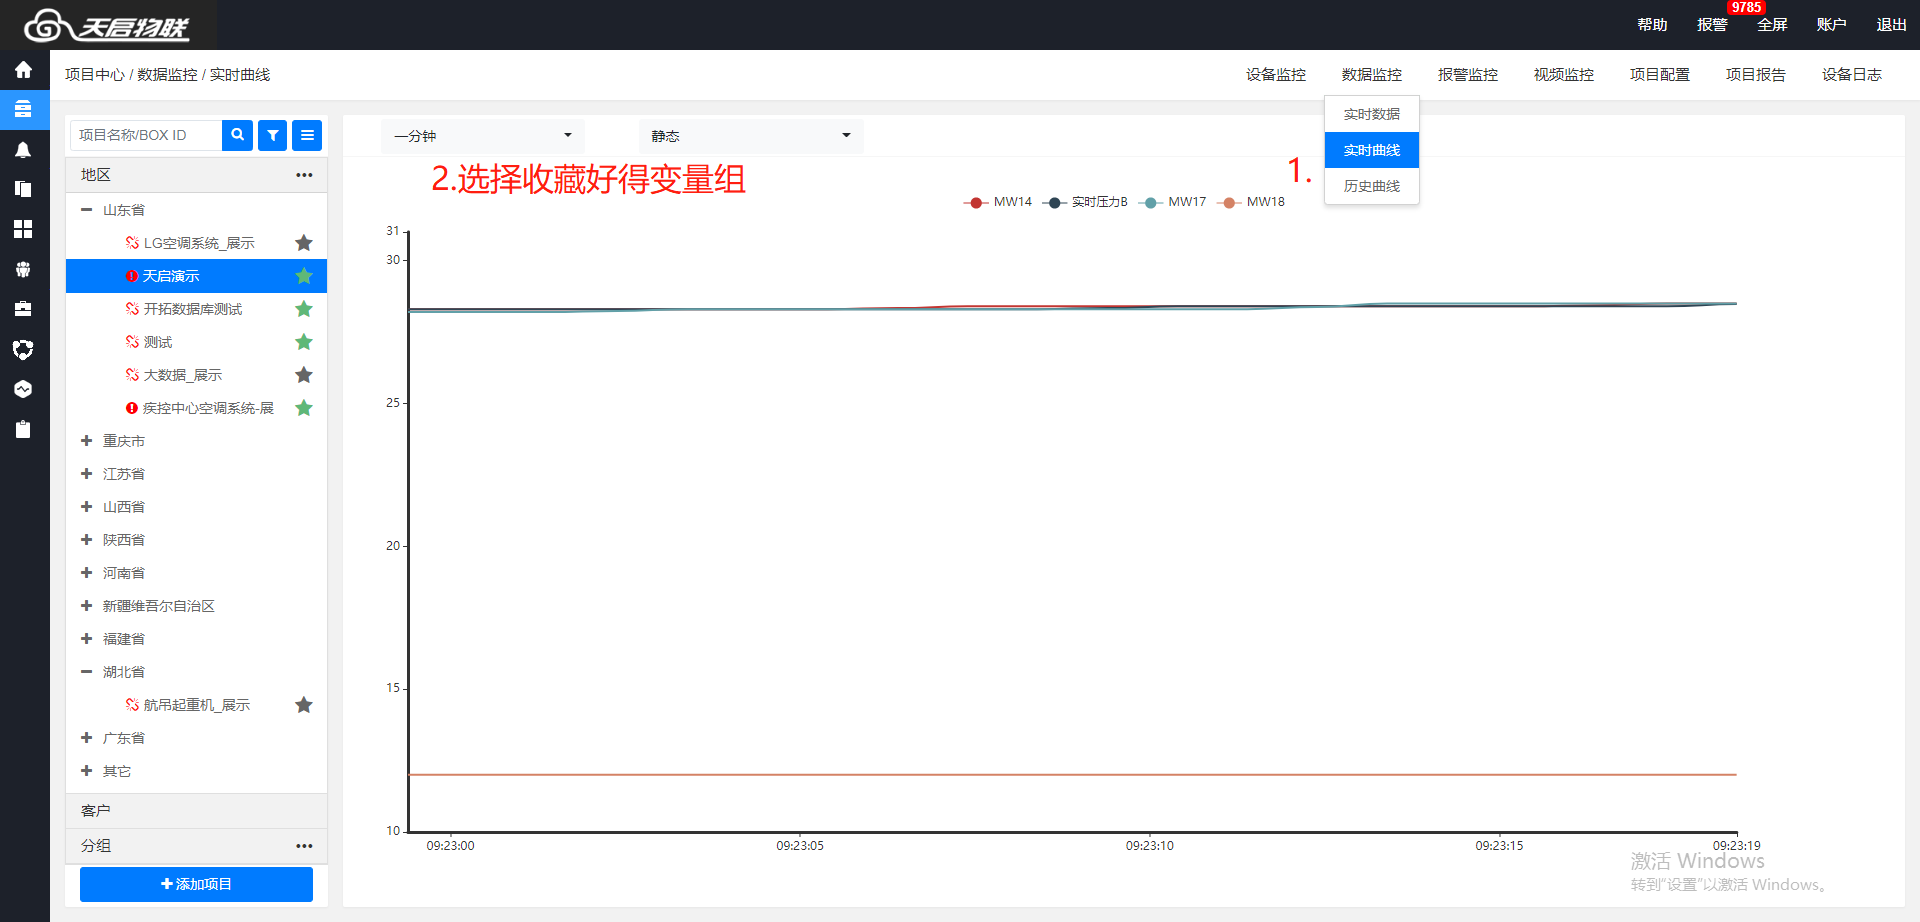Screen dimensions: 1920x922
Task: Click the 项目名称/BOX ID search field
Action: 146,135
